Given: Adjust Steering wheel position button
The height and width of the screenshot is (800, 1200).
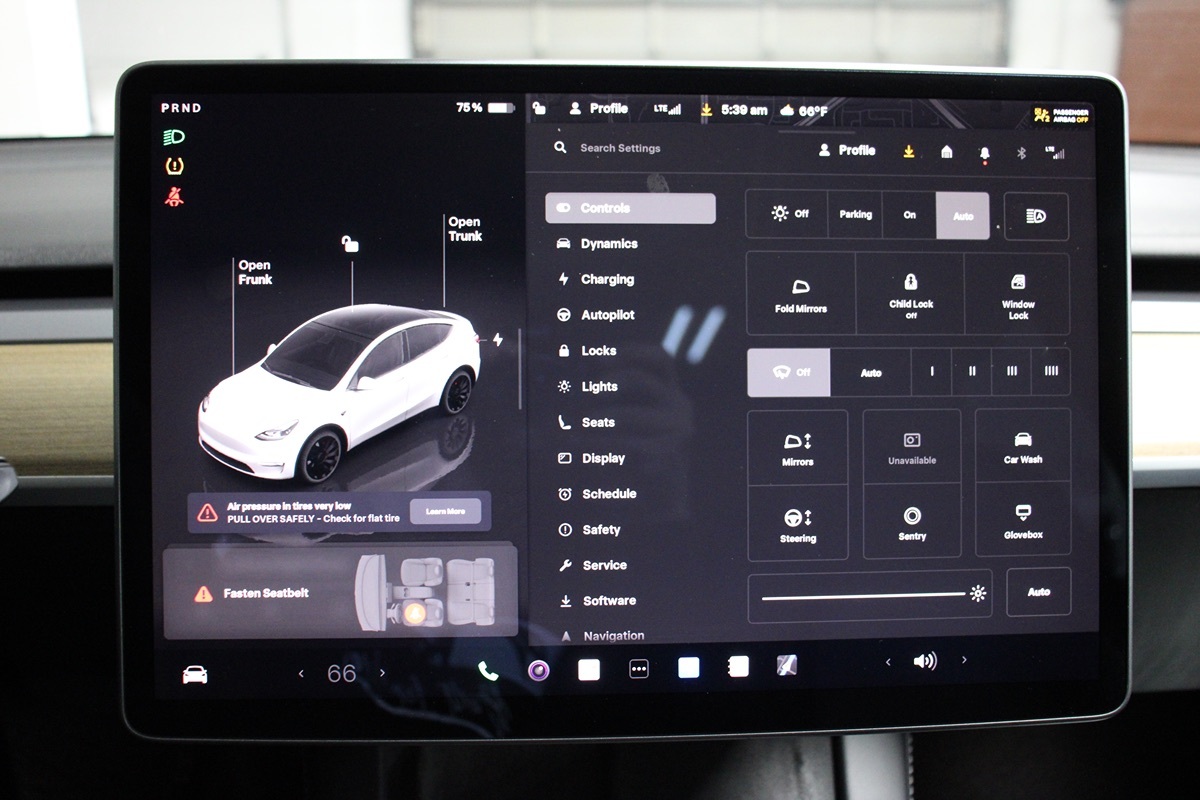Looking at the screenshot, I should point(798,523).
